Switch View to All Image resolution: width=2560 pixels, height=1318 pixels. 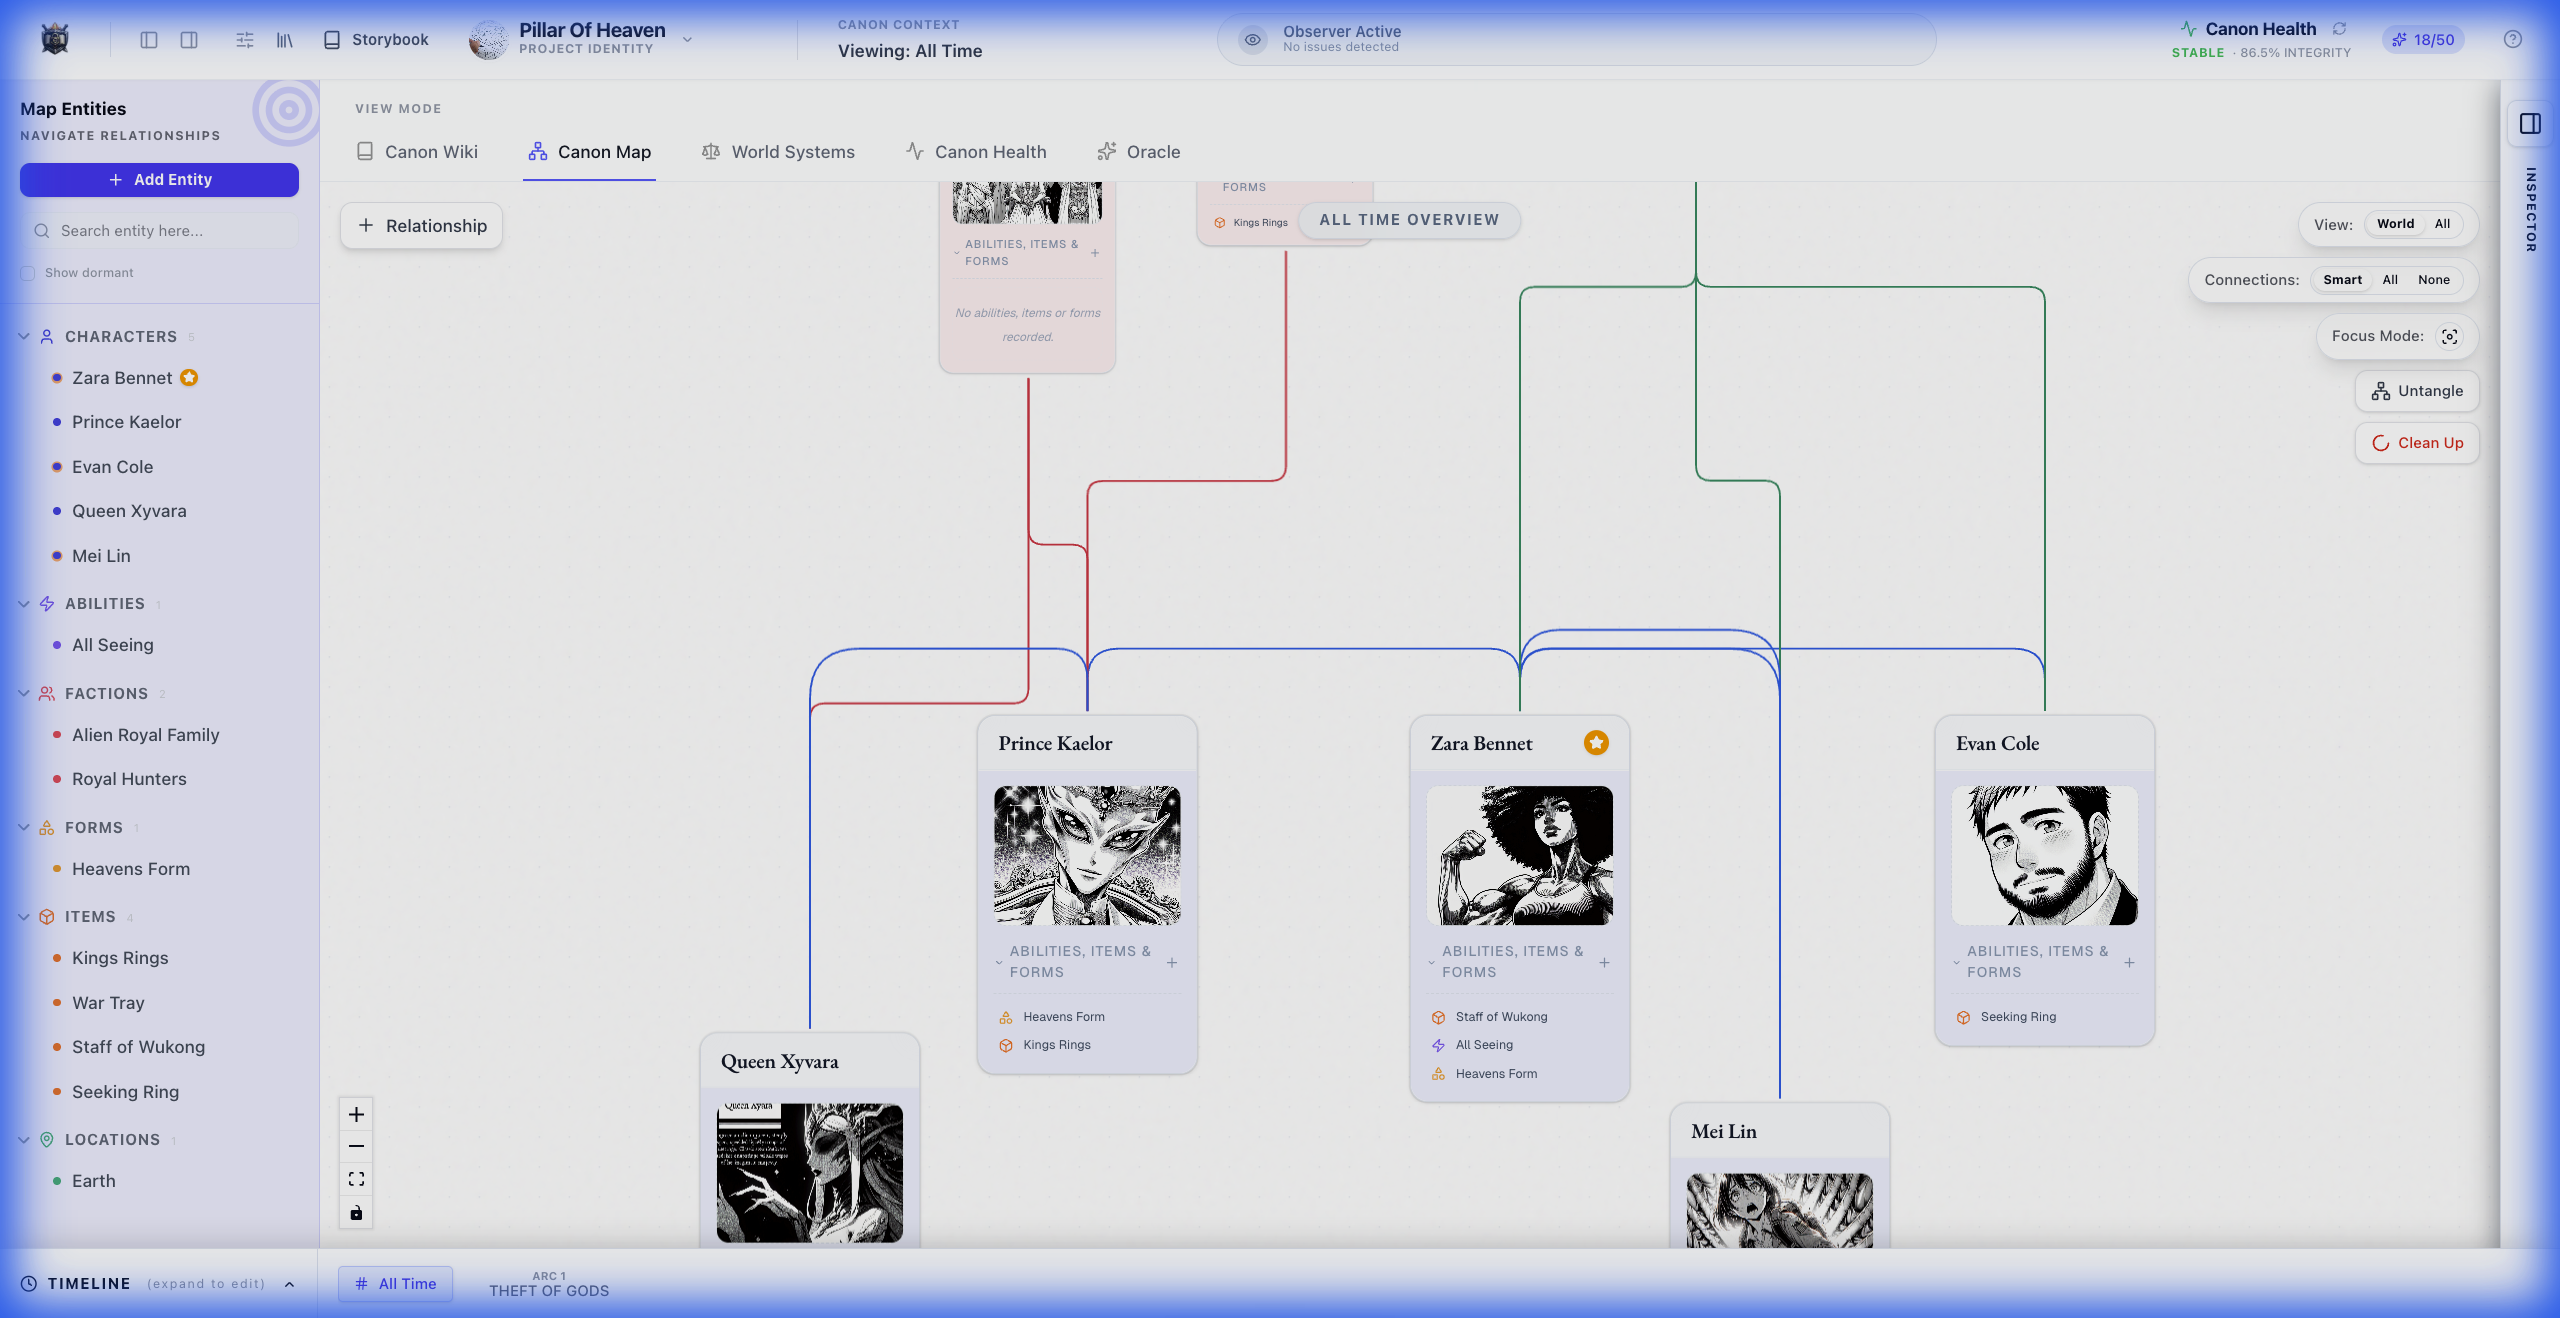[x=2442, y=224]
